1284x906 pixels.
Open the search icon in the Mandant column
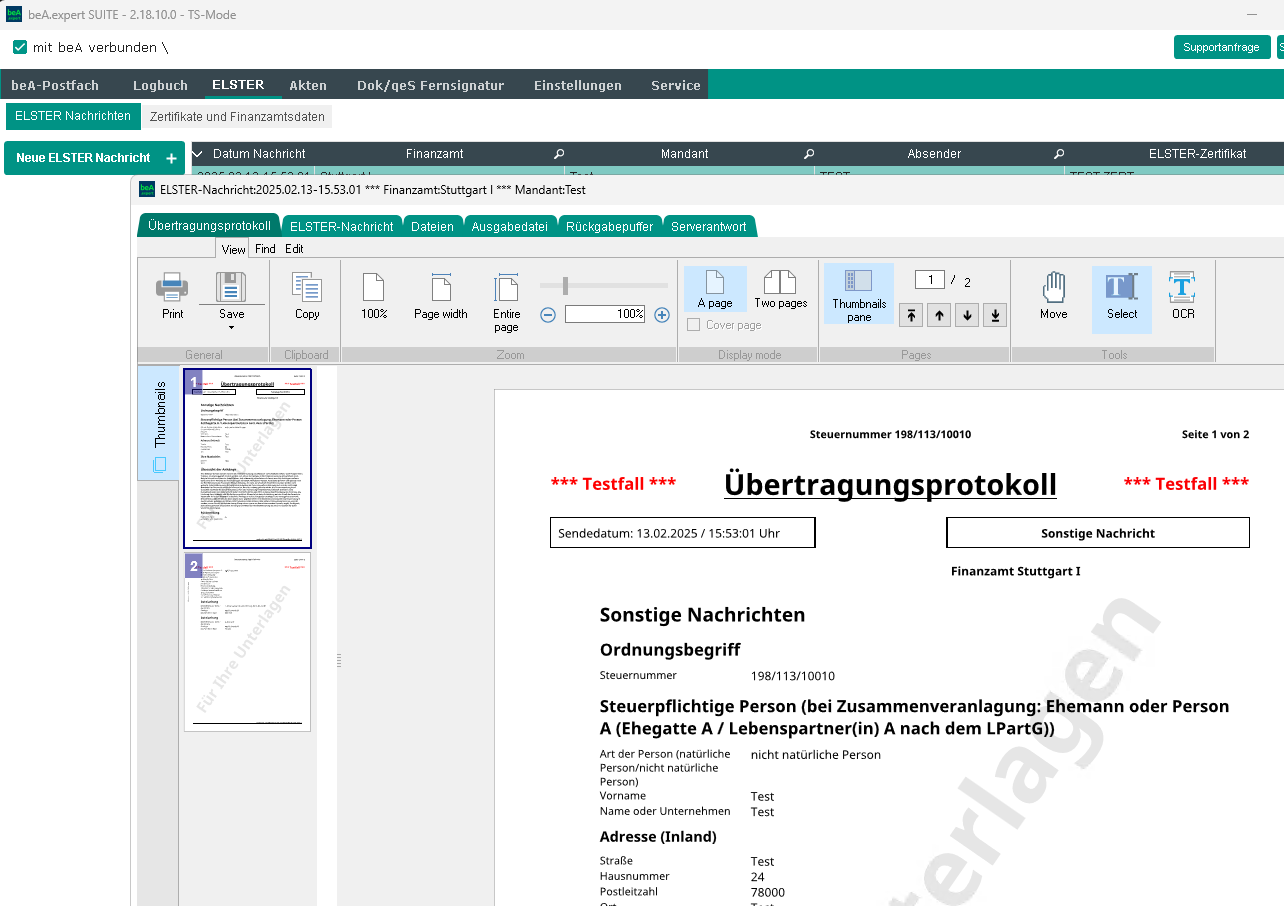pyautogui.click(x=809, y=154)
